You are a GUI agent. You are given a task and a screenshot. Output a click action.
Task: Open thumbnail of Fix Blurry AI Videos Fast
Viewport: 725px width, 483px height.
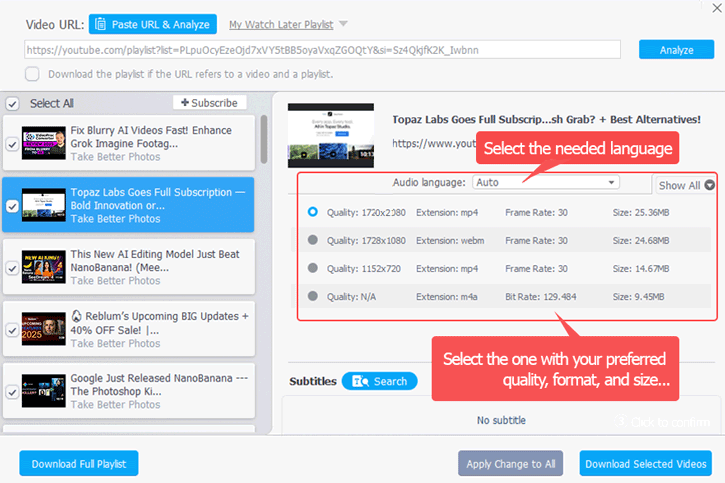pyautogui.click(x=43, y=143)
